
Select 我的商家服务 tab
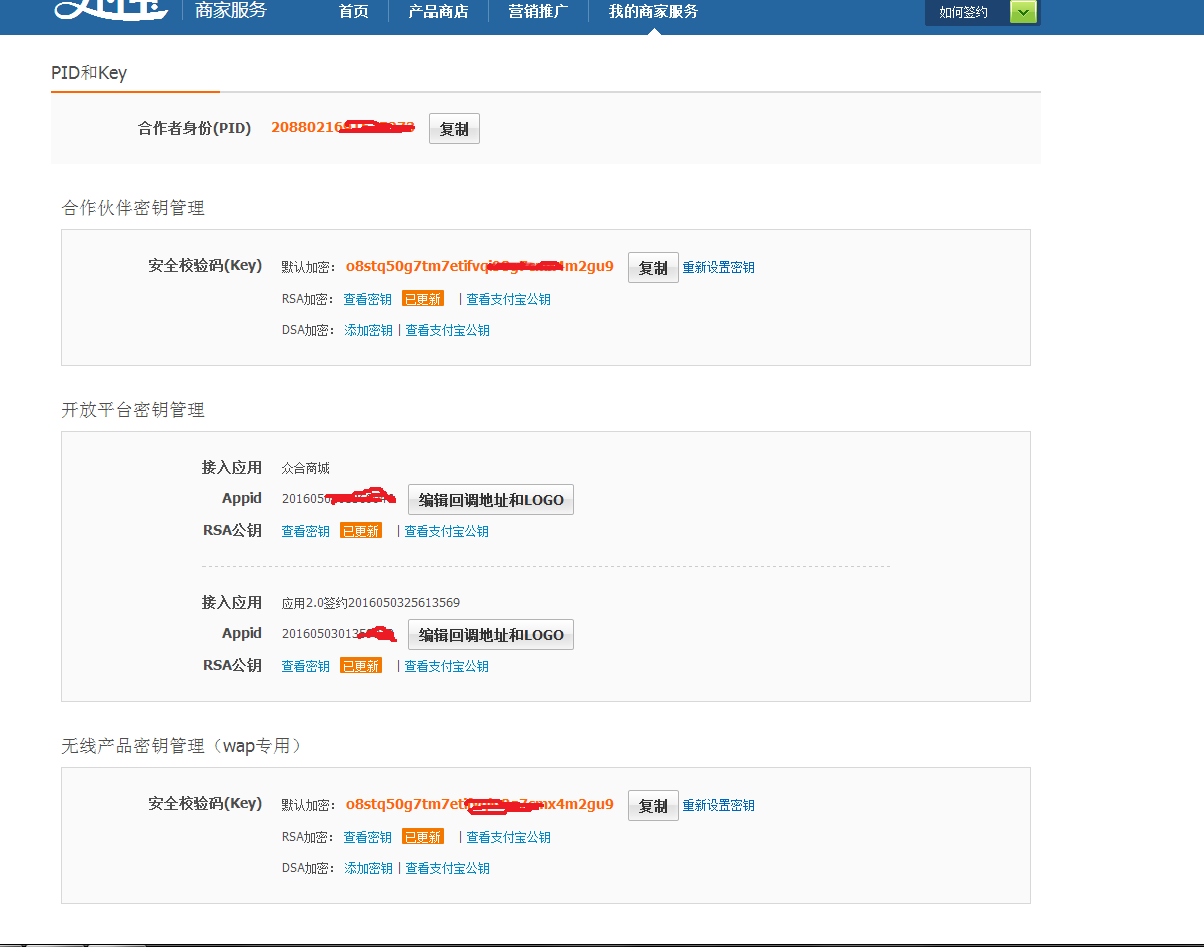tap(653, 12)
